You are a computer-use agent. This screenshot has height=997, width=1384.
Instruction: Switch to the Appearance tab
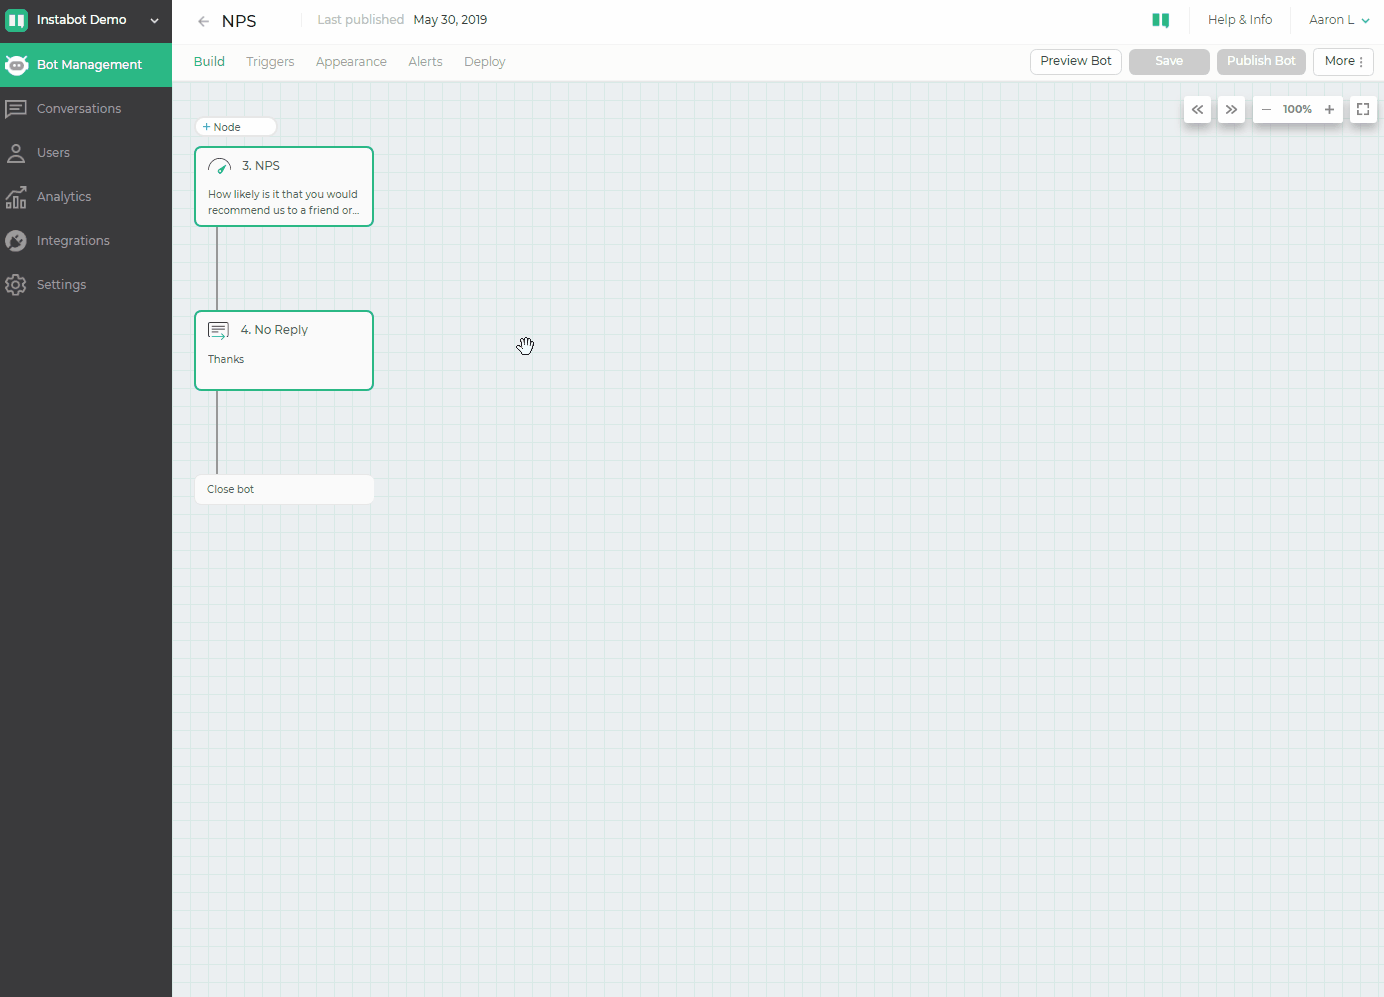351,62
